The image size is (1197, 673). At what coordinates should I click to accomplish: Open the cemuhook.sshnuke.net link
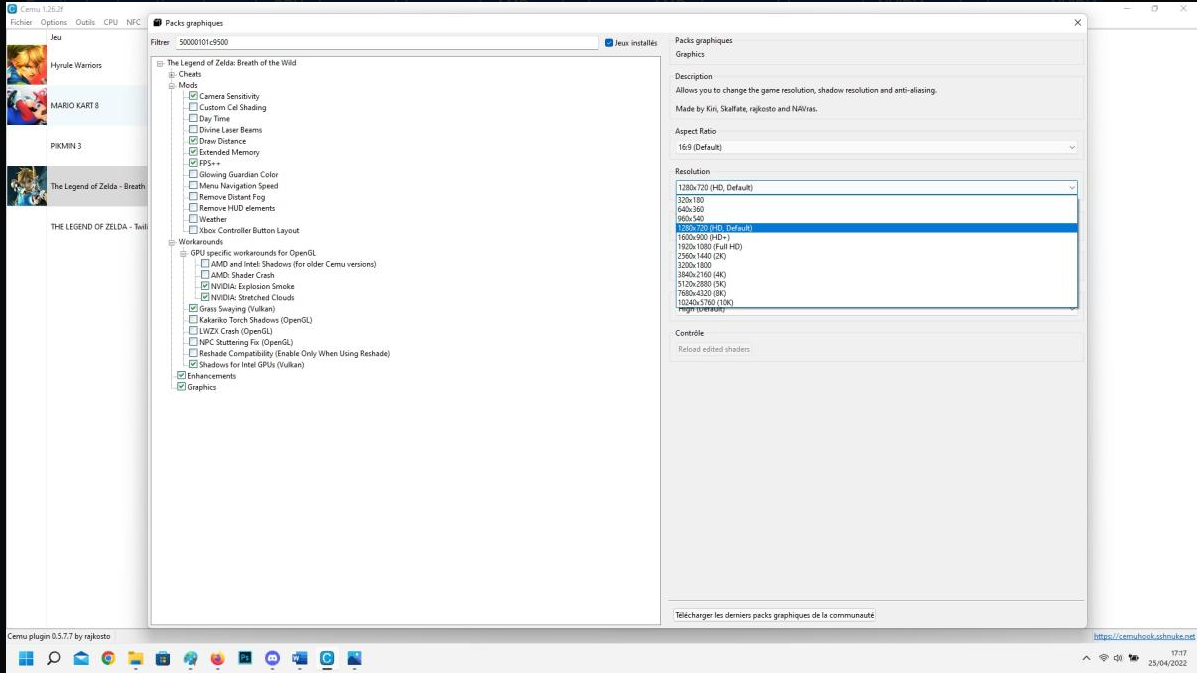(1144, 636)
